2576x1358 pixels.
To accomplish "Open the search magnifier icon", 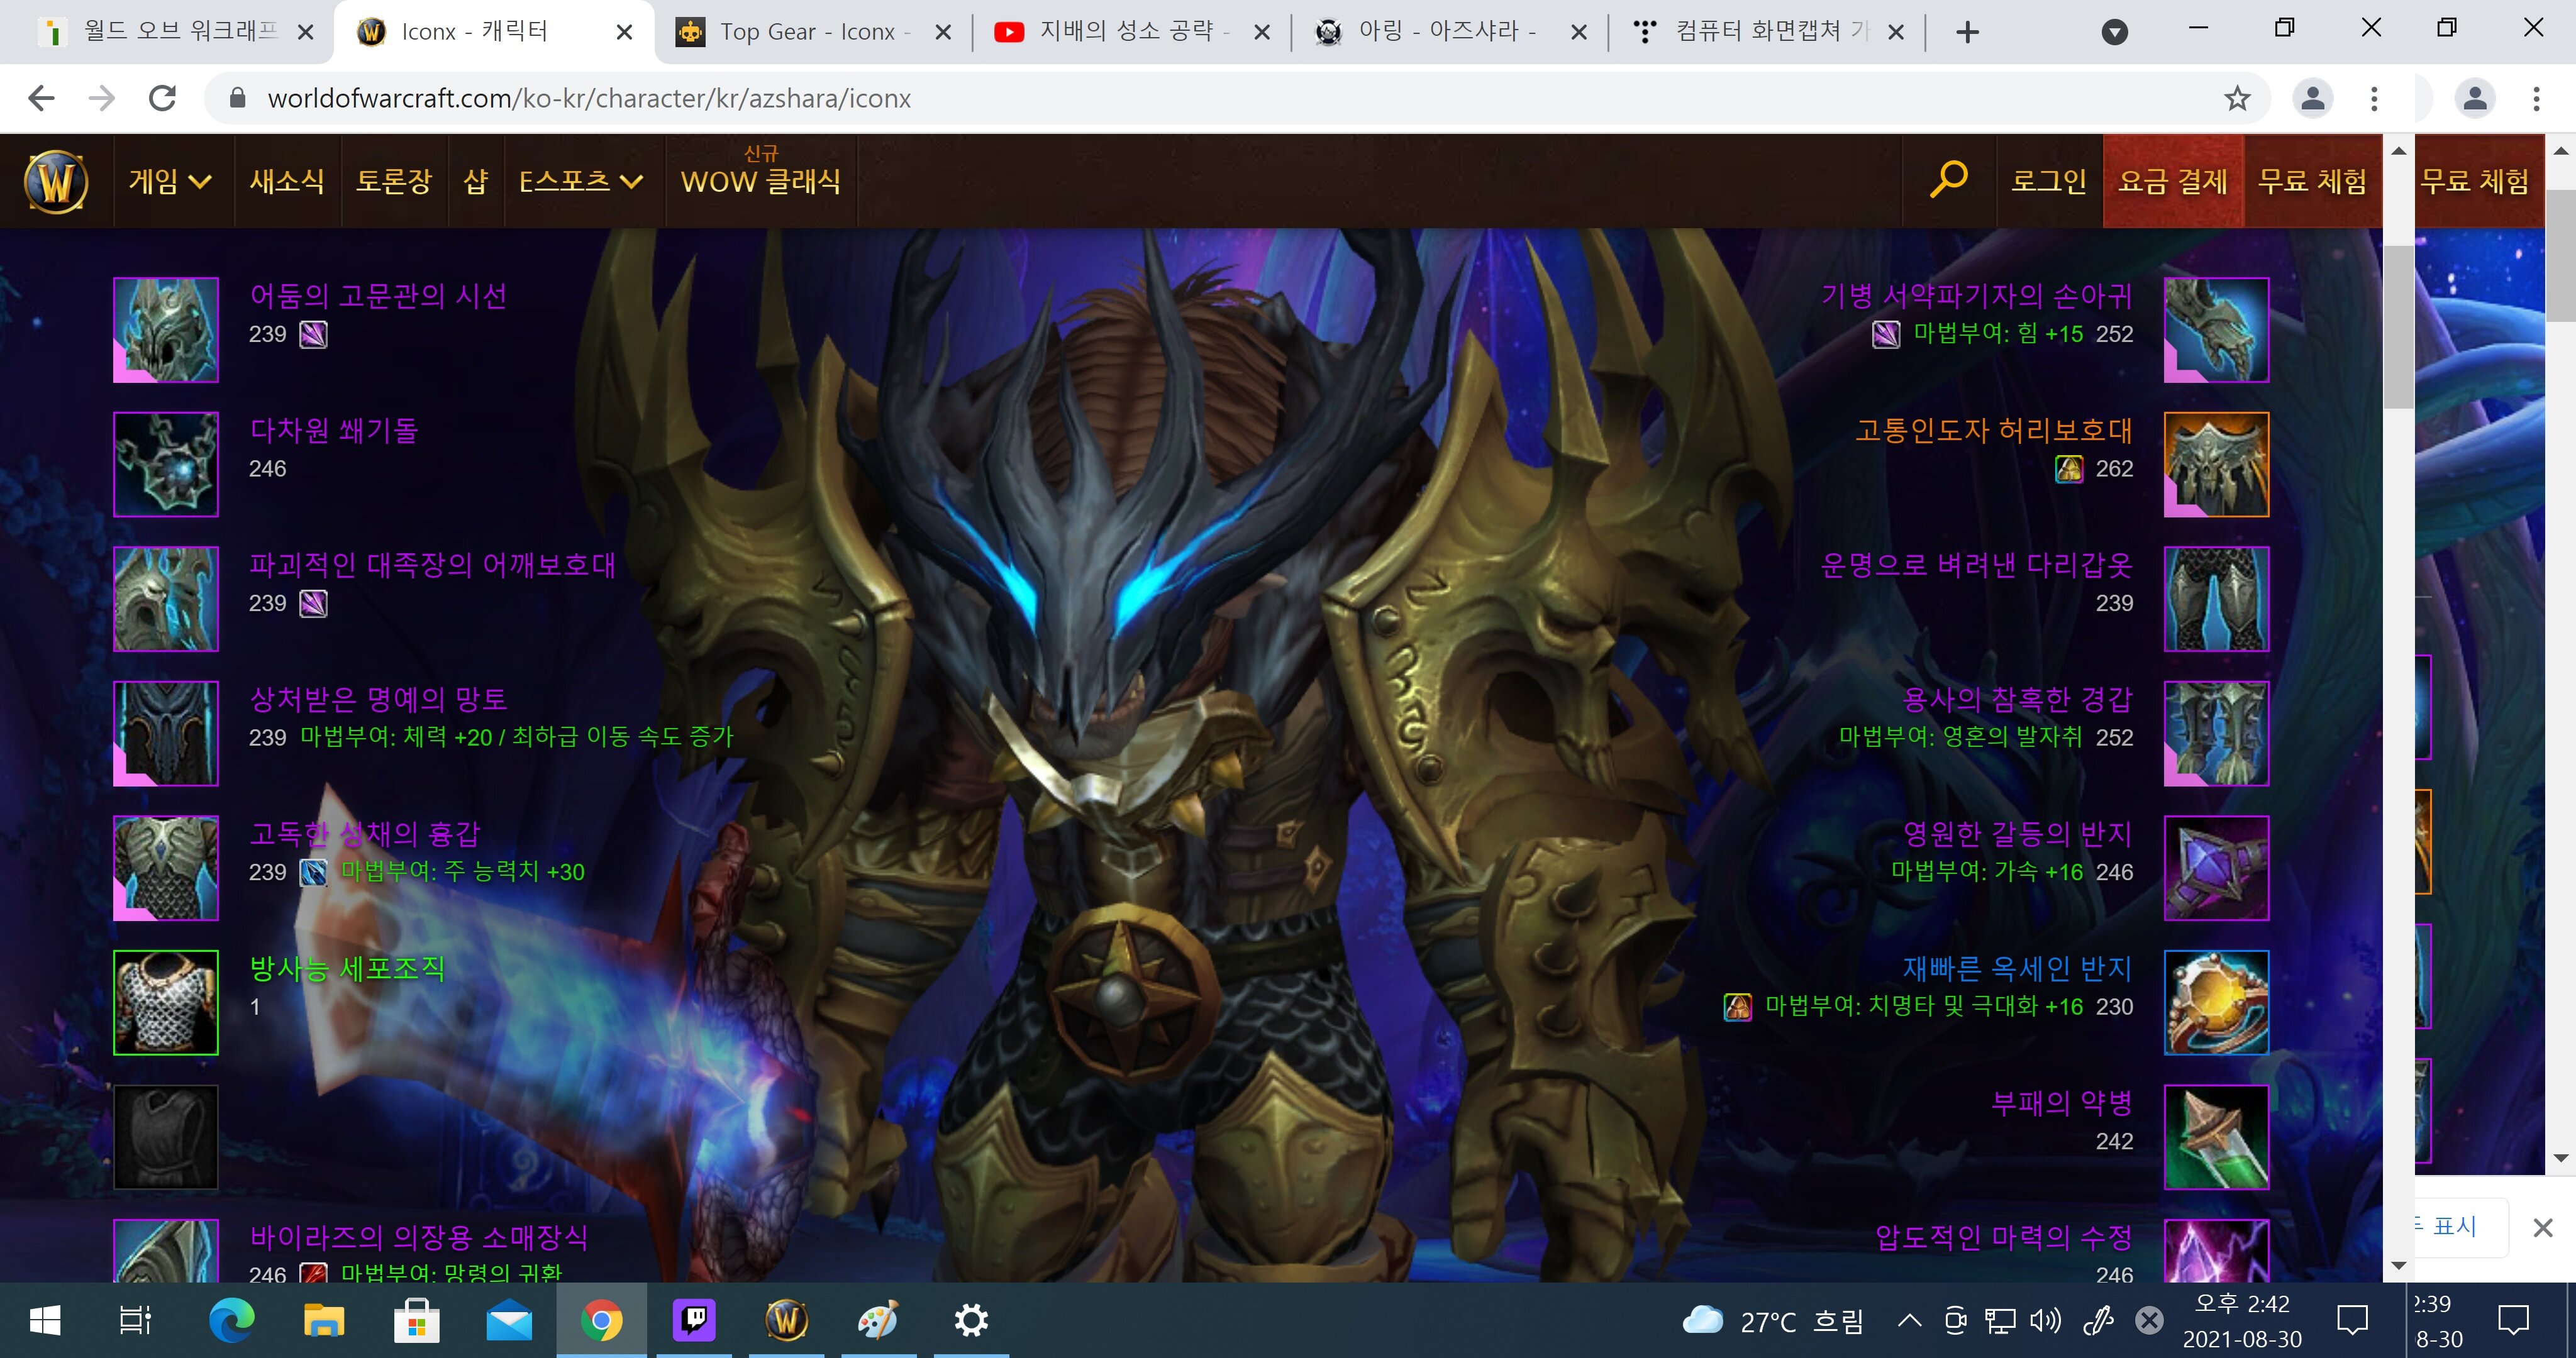I will (1948, 180).
